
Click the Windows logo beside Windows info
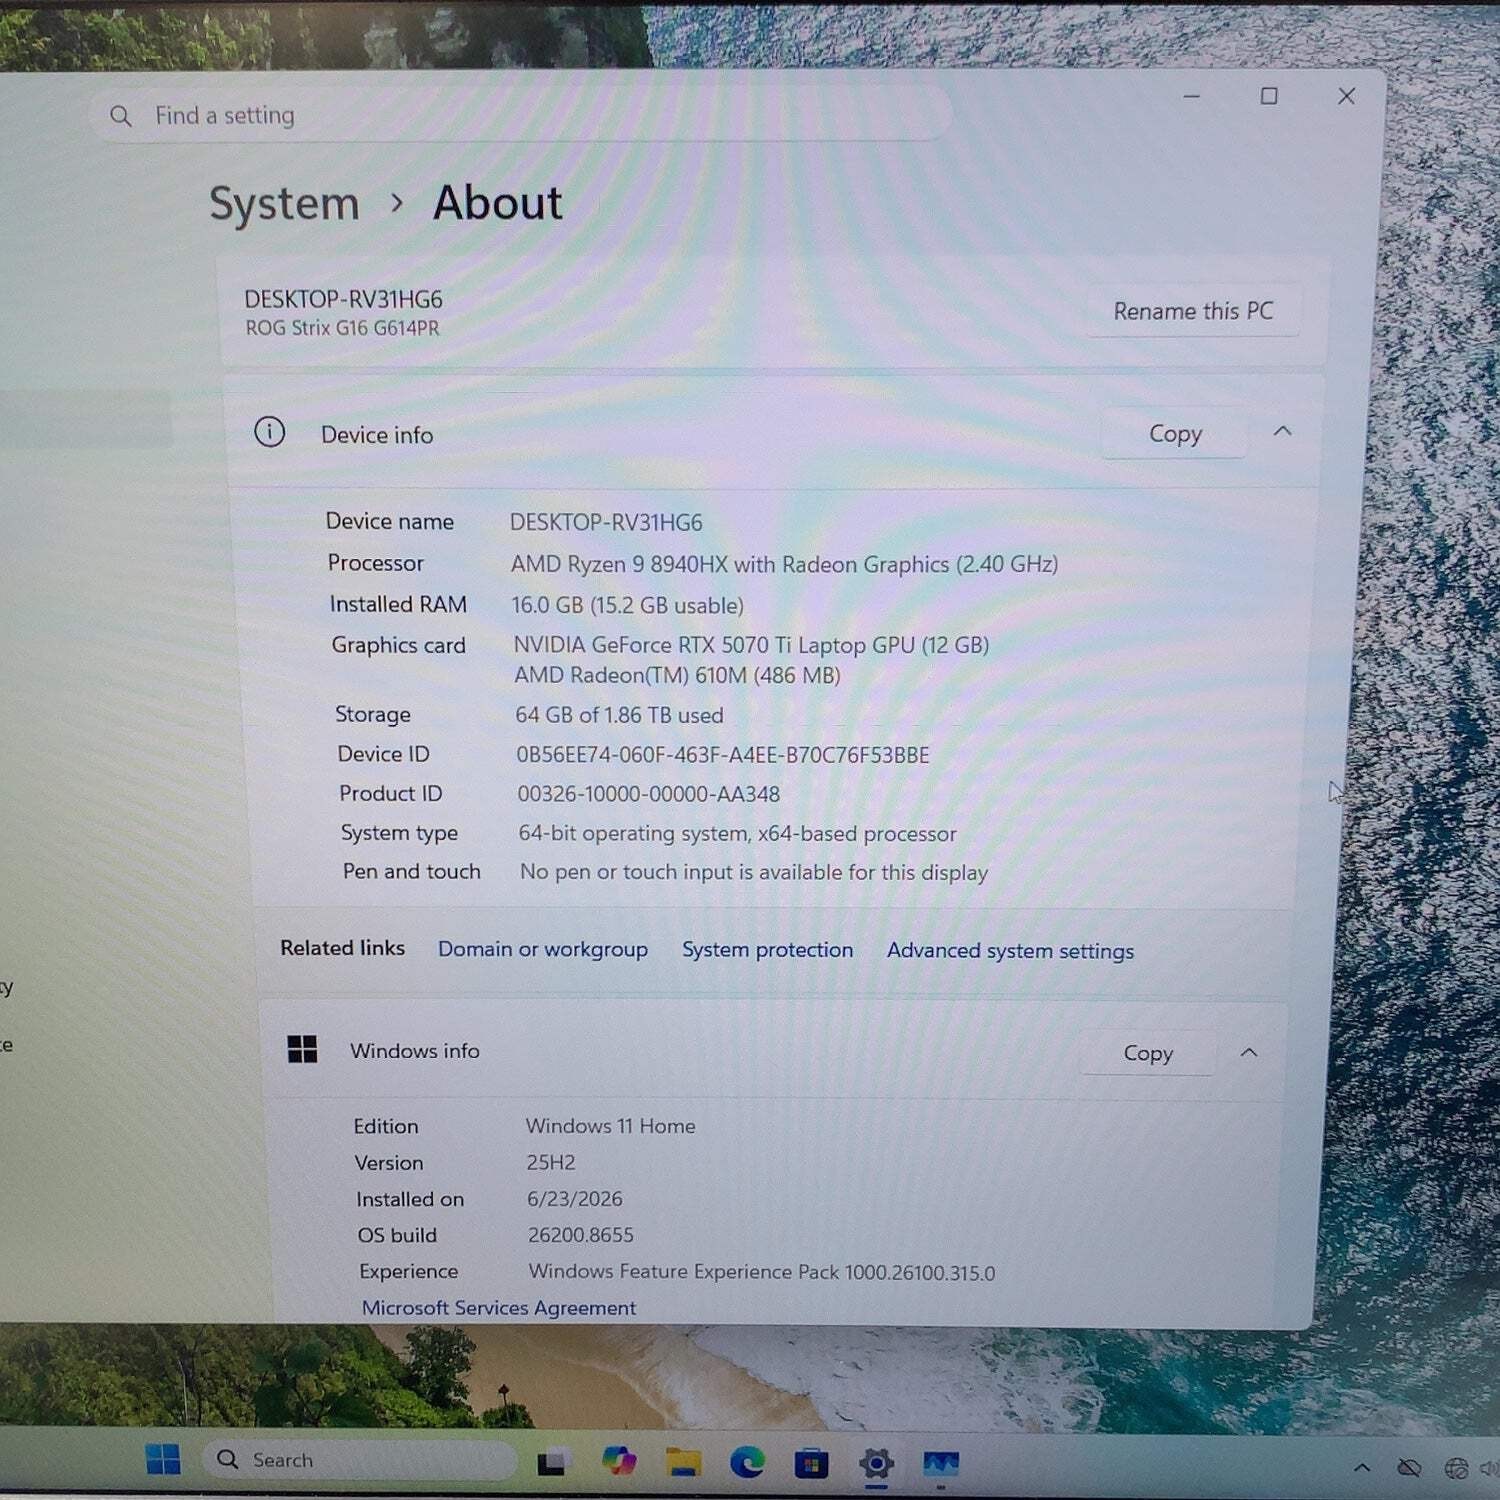pyautogui.click(x=302, y=1049)
